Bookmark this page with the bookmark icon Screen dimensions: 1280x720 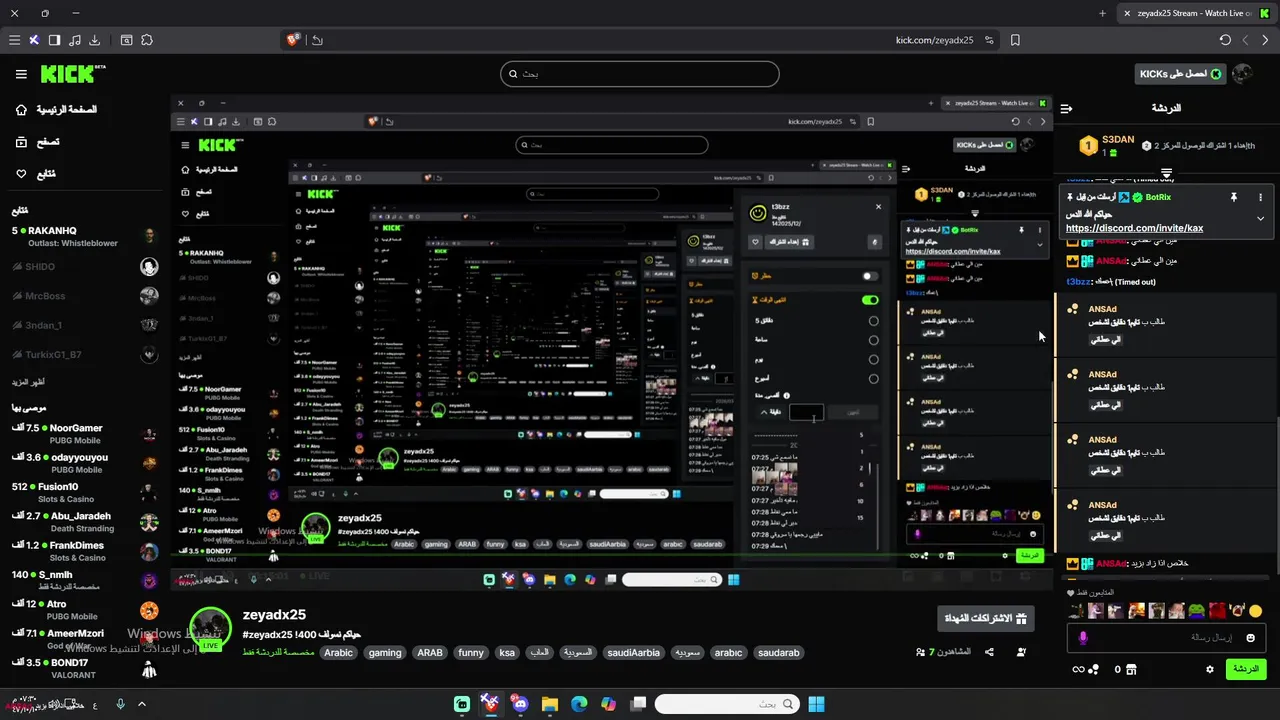click(x=1015, y=40)
